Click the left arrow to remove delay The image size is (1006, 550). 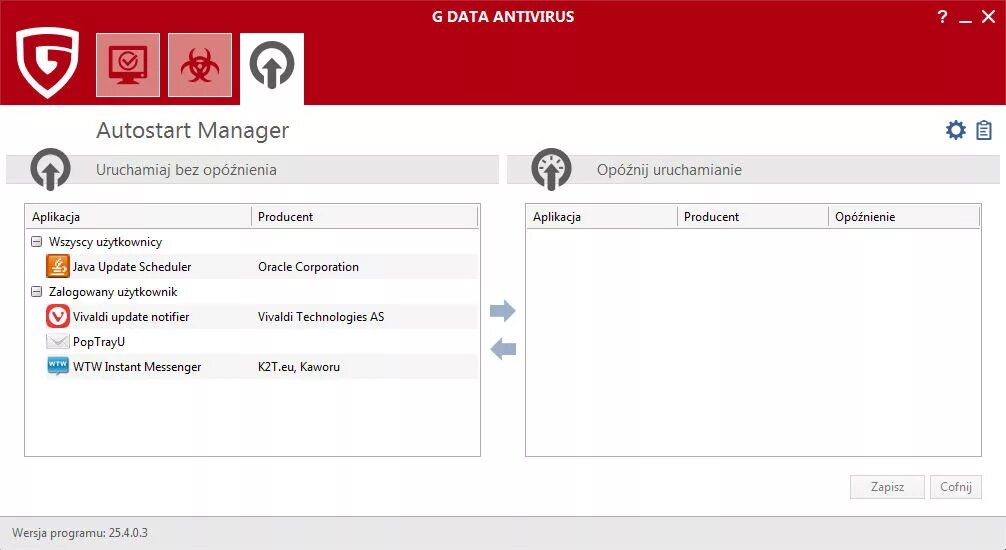click(503, 349)
